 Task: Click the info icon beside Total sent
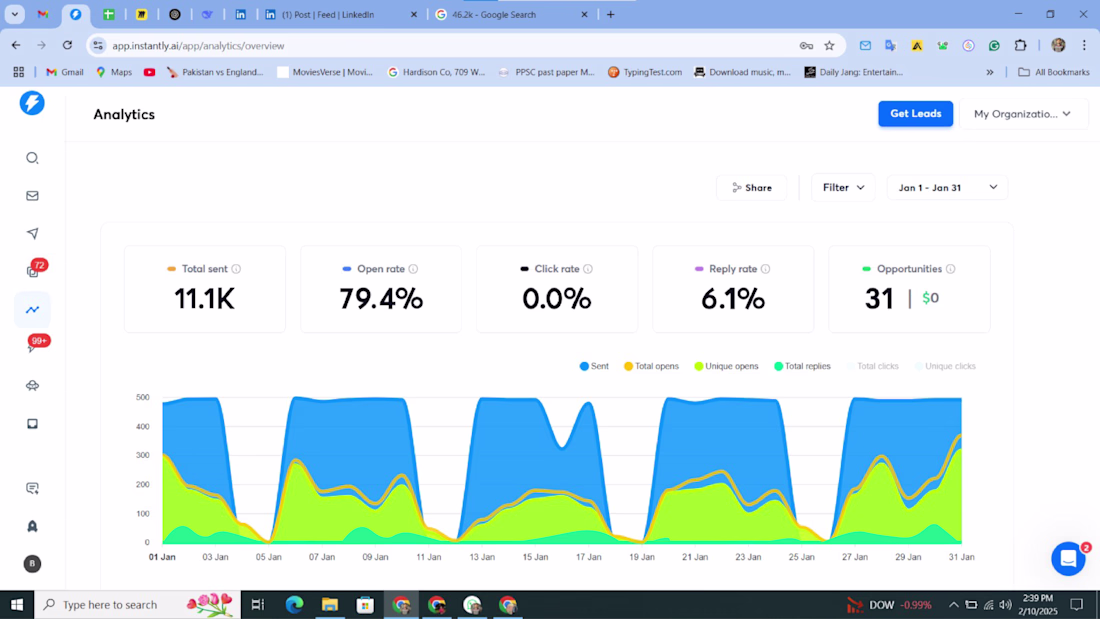click(236, 269)
